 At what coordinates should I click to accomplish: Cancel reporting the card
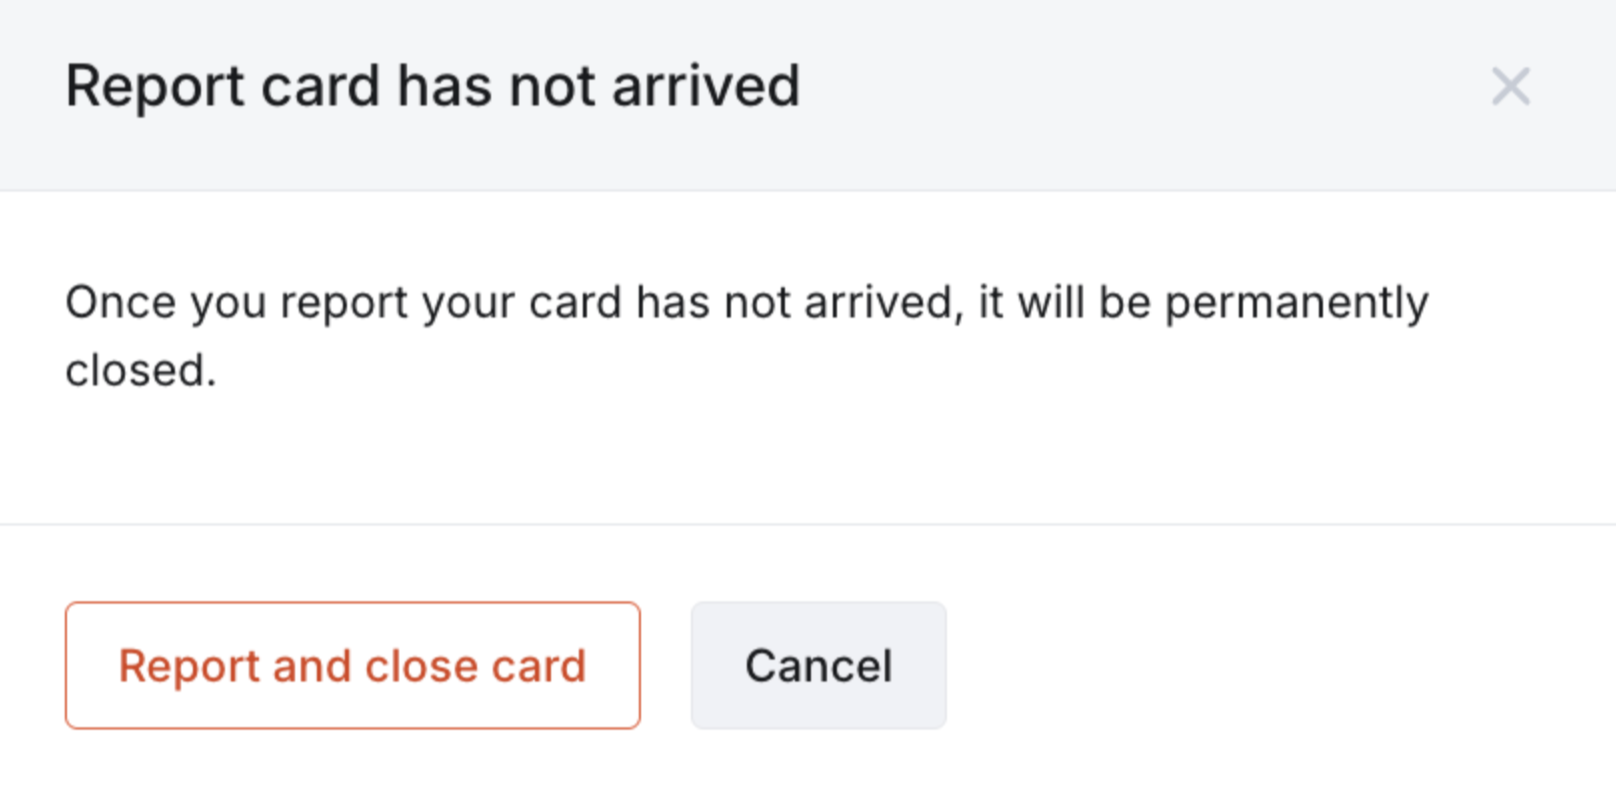coord(818,665)
